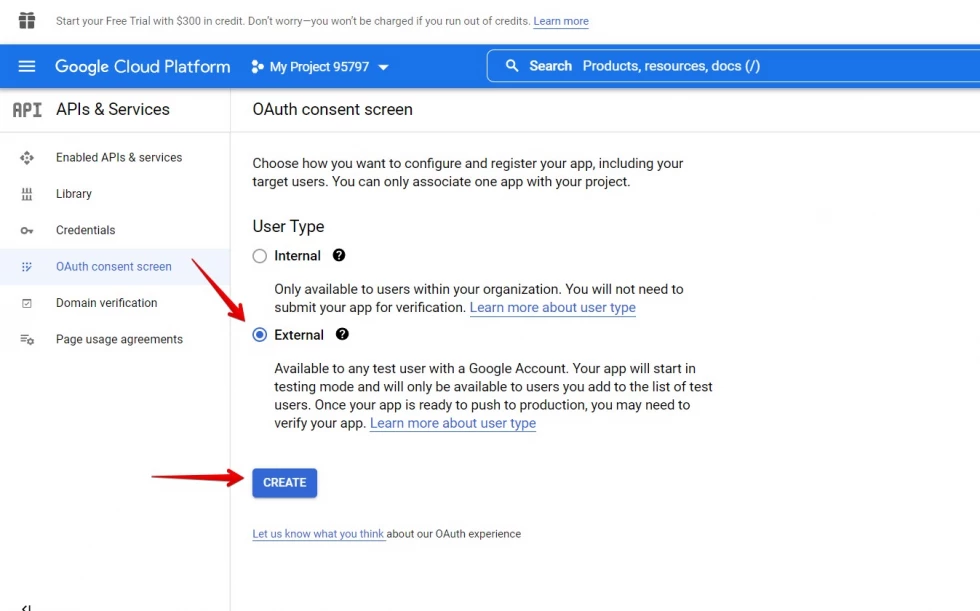Click the Google Cloud Platform logo
This screenshot has width=980, height=611.
click(x=142, y=67)
